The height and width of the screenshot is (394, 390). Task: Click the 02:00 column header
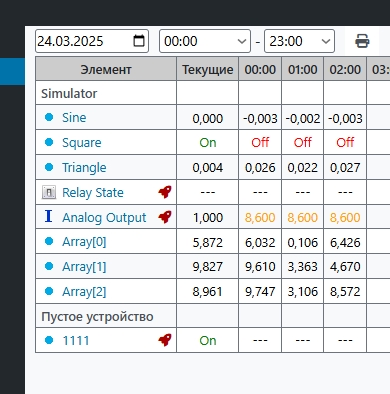tap(345, 69)
